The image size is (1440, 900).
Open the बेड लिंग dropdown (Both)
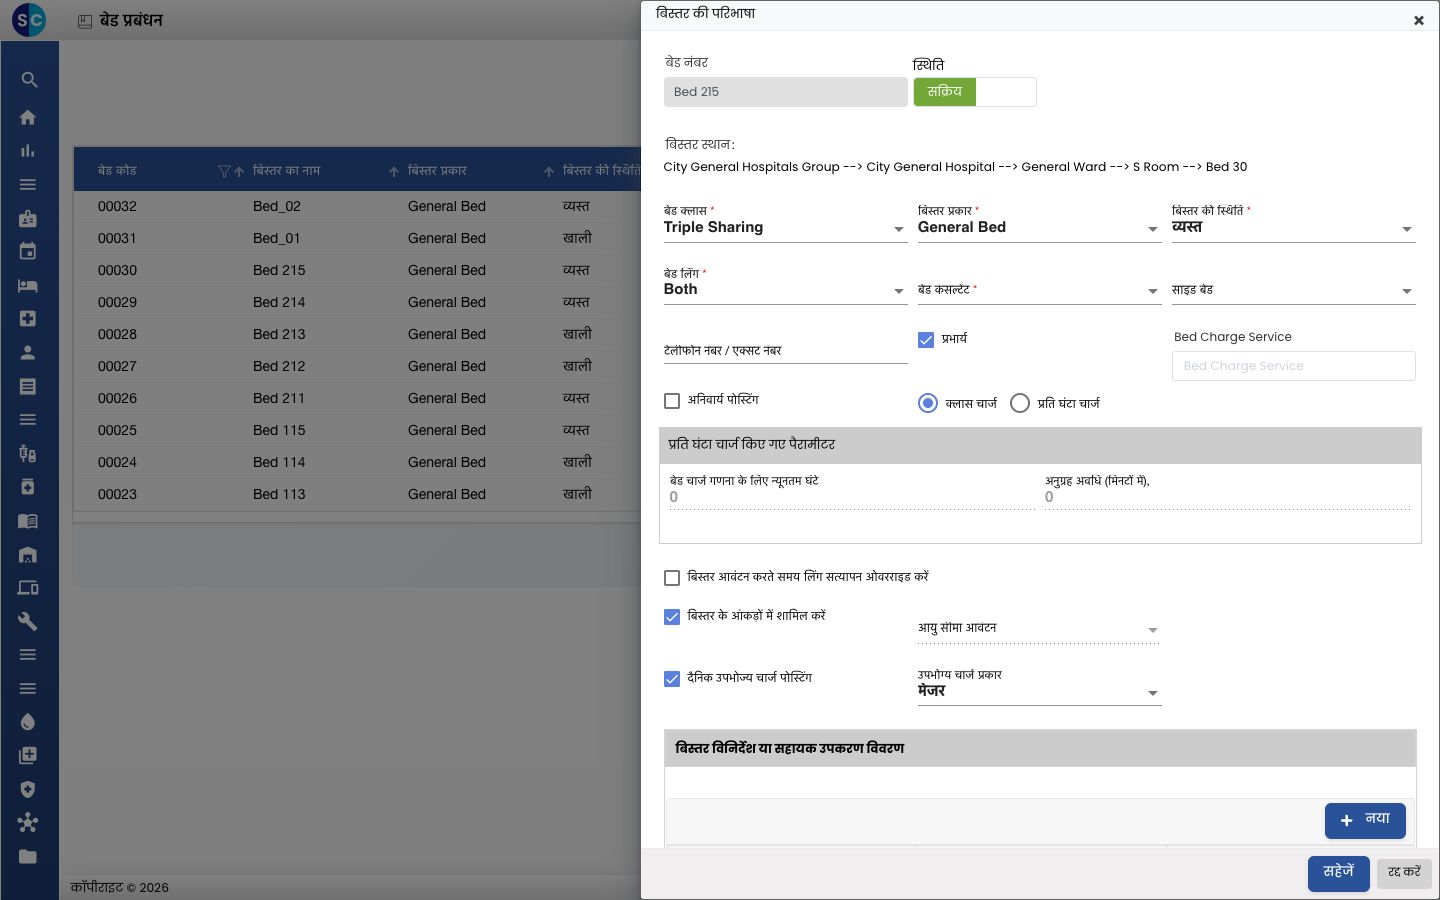coord(786,290)
